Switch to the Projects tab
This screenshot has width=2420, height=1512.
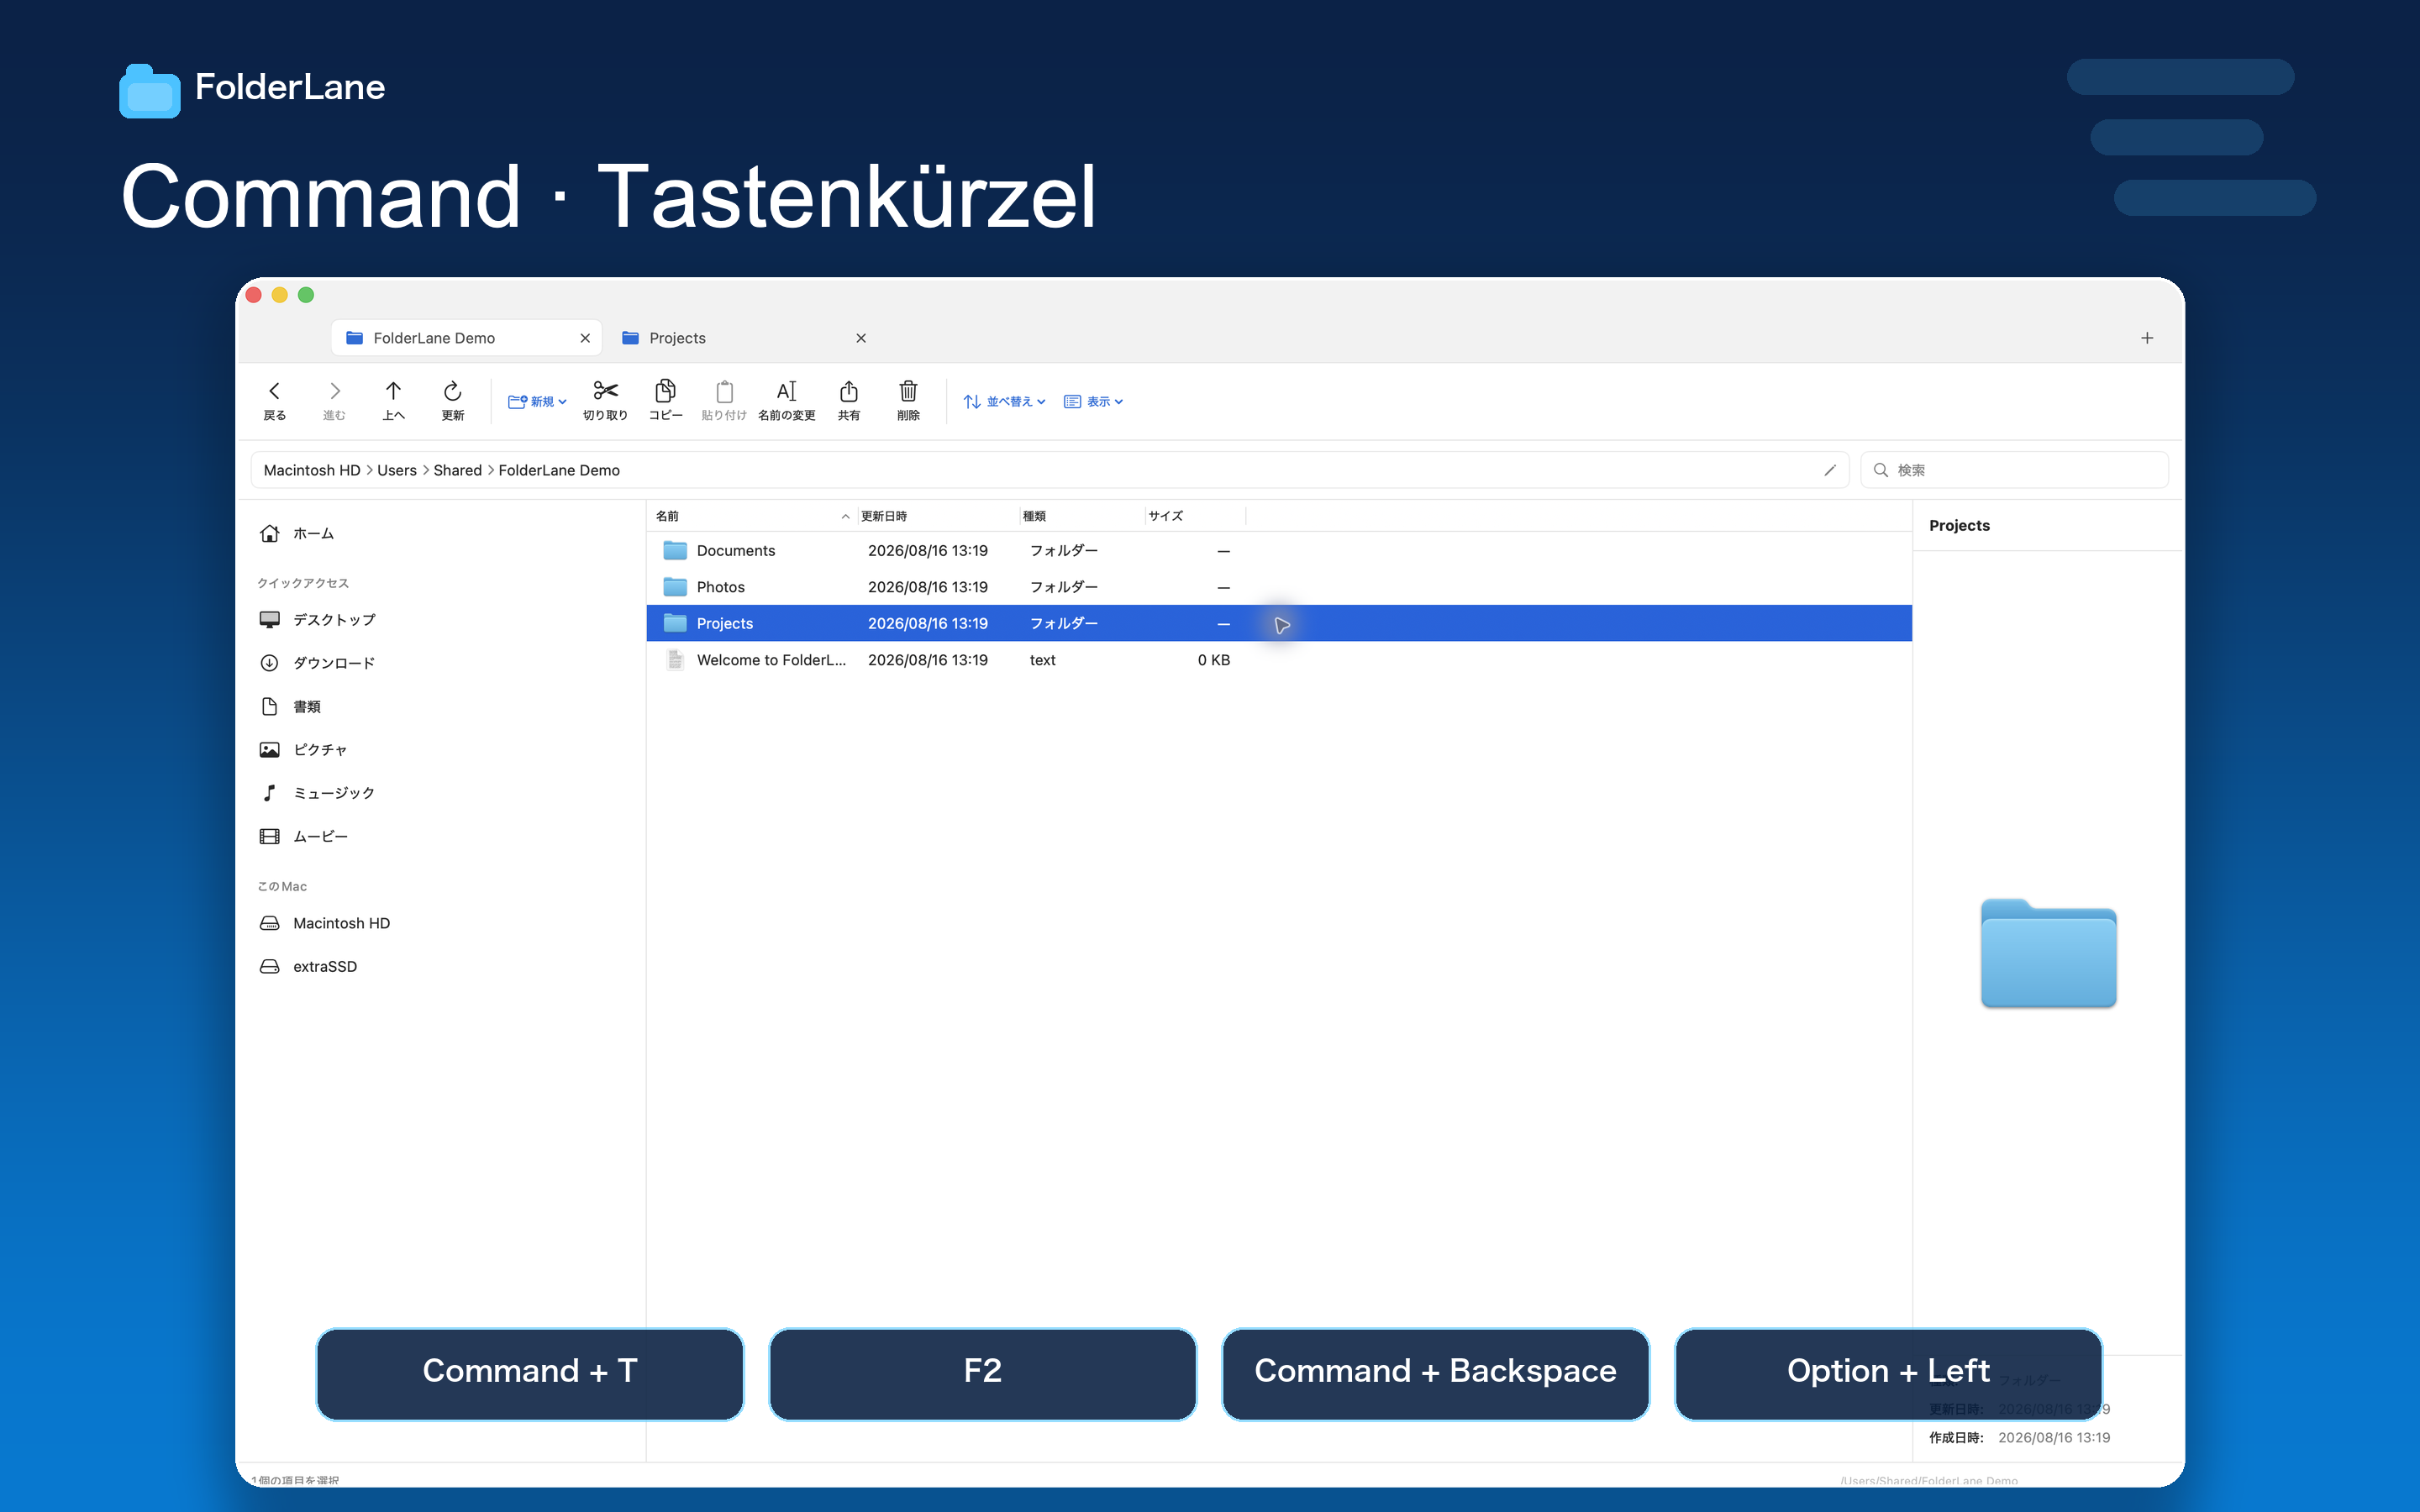click(x=744, y=338)
